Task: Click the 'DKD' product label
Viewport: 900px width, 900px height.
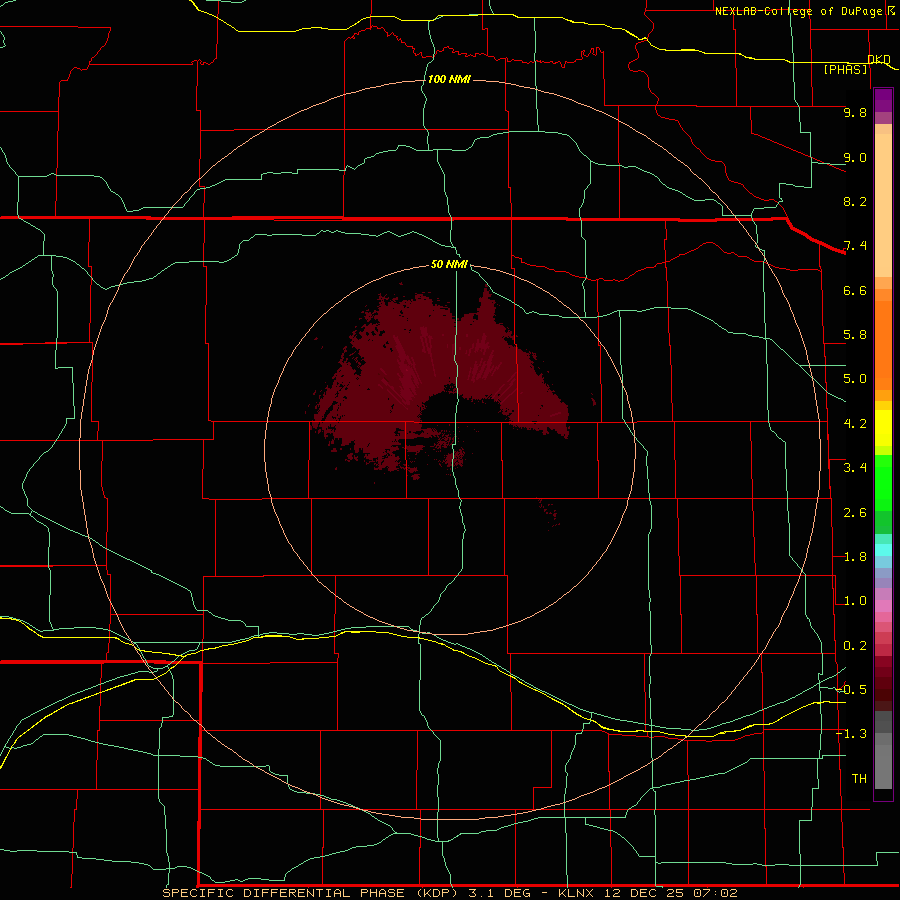Action: (x=879, y=60)
